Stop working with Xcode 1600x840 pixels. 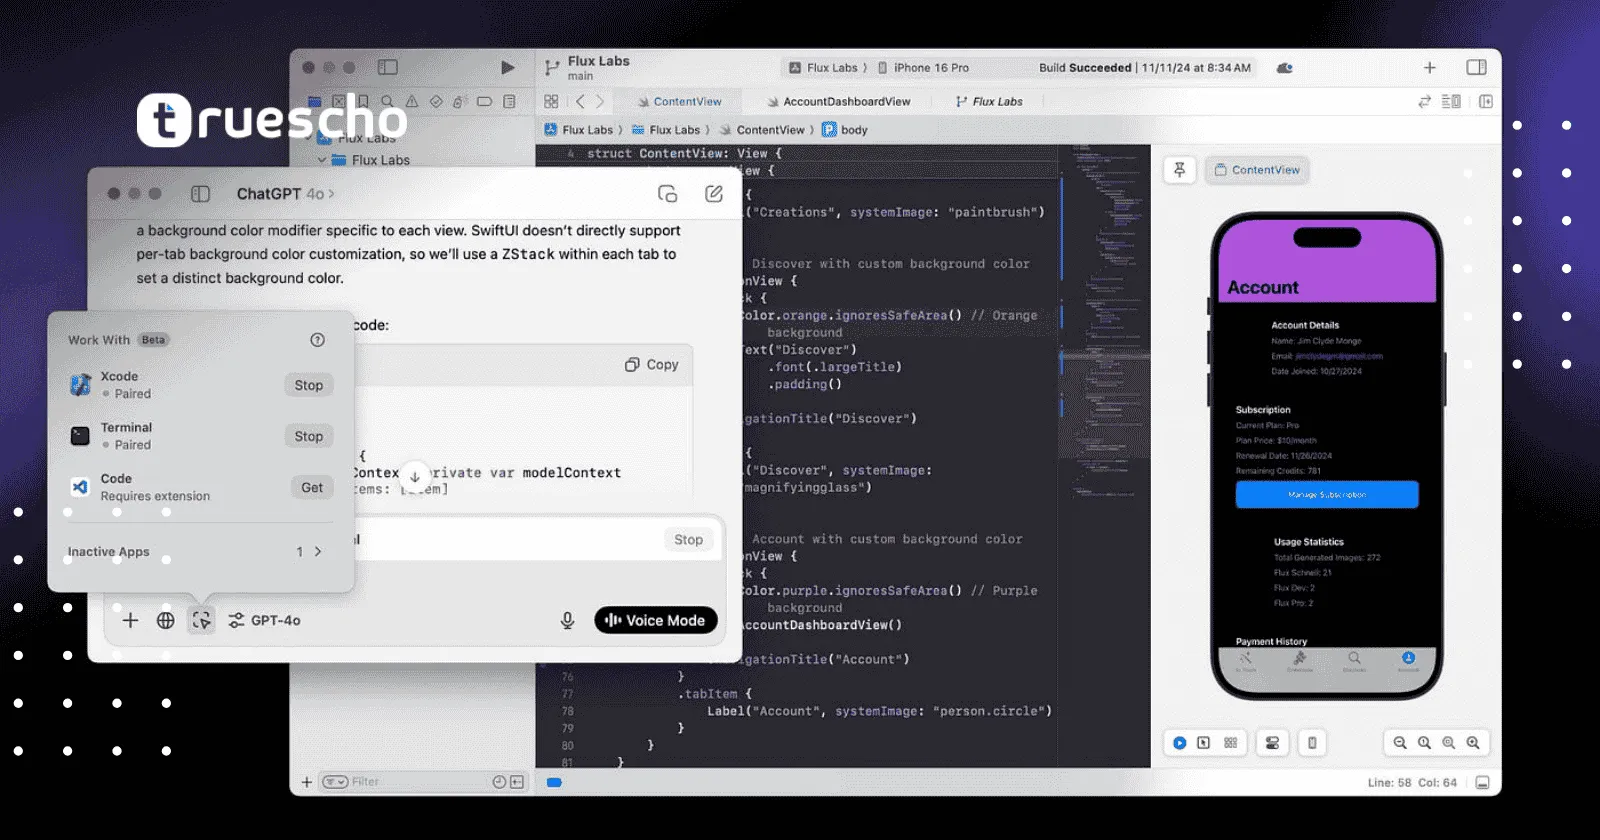309,385
